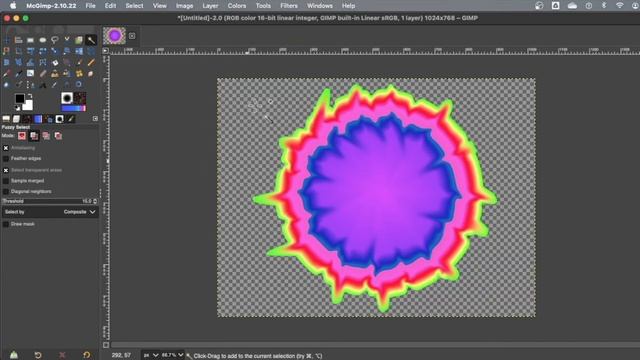Choose the Clone stamp tool
Screen dimensions: 640x360
(55, 74)
